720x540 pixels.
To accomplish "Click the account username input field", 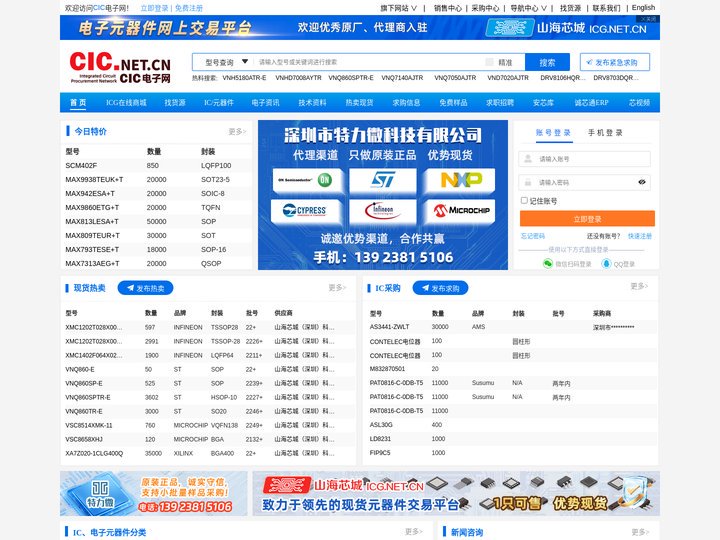I will (585, 159).
